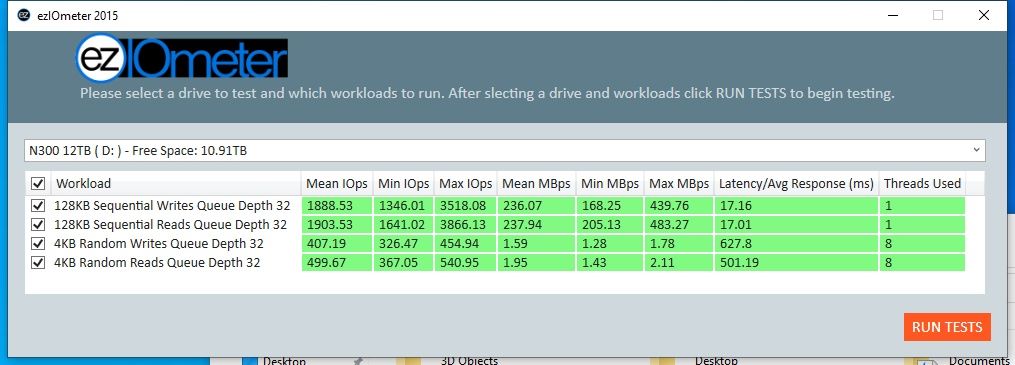Click the ezIOmeter logo

[181, 58]
